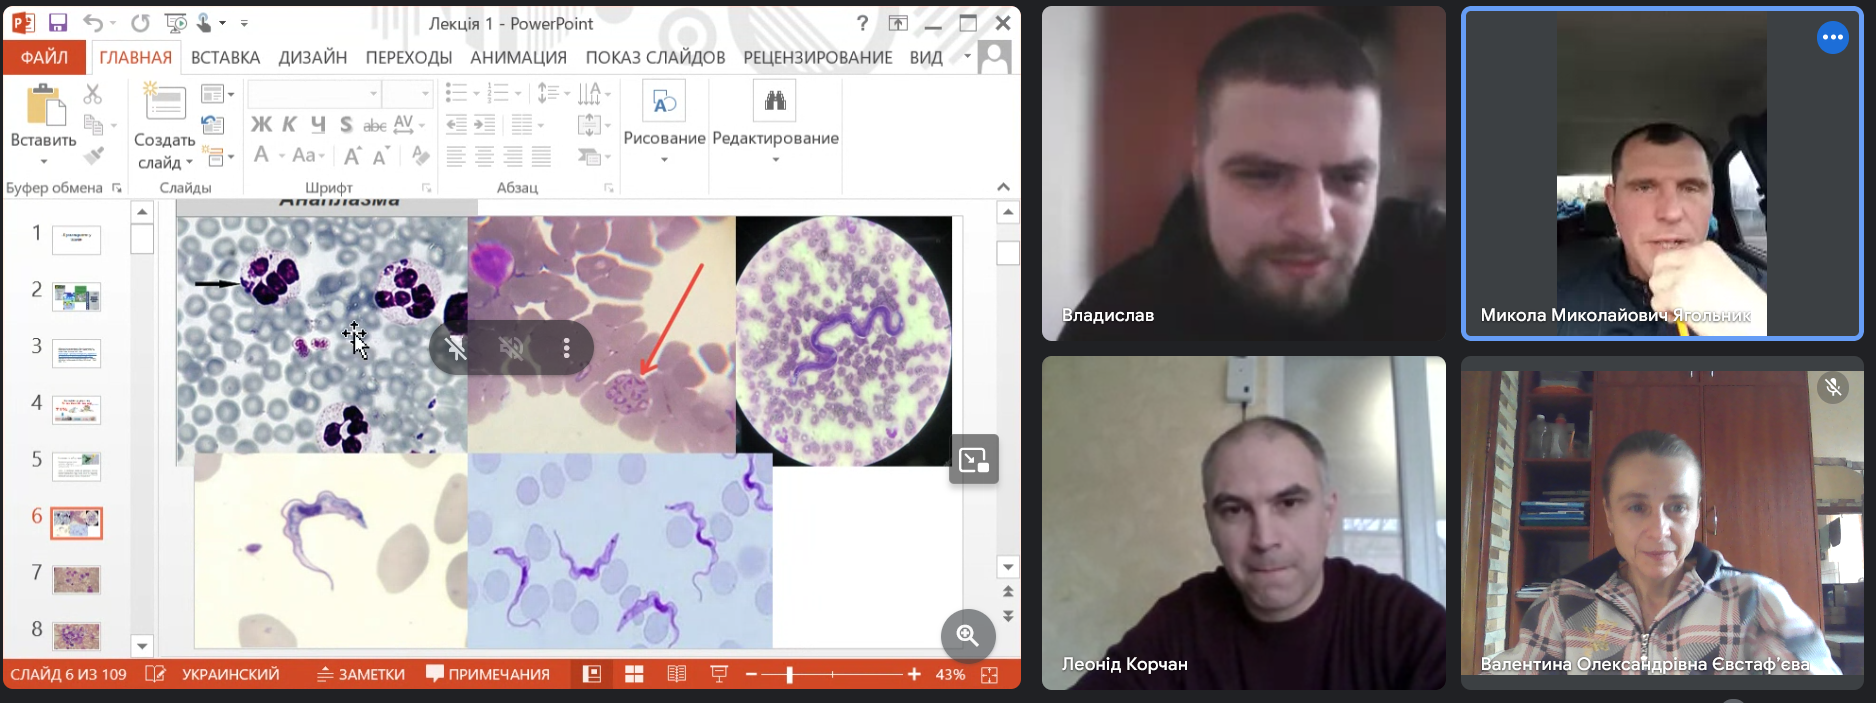Expand the Вставить paste dropdown arrow
The height and width of the screenshot is (703, 1876).
coord(43,162)
